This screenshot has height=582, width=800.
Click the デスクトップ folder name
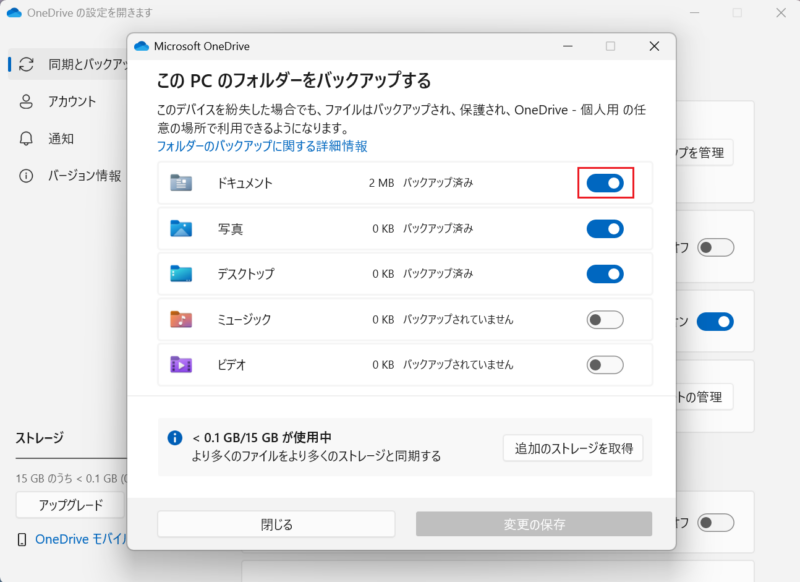click(246, 274)
